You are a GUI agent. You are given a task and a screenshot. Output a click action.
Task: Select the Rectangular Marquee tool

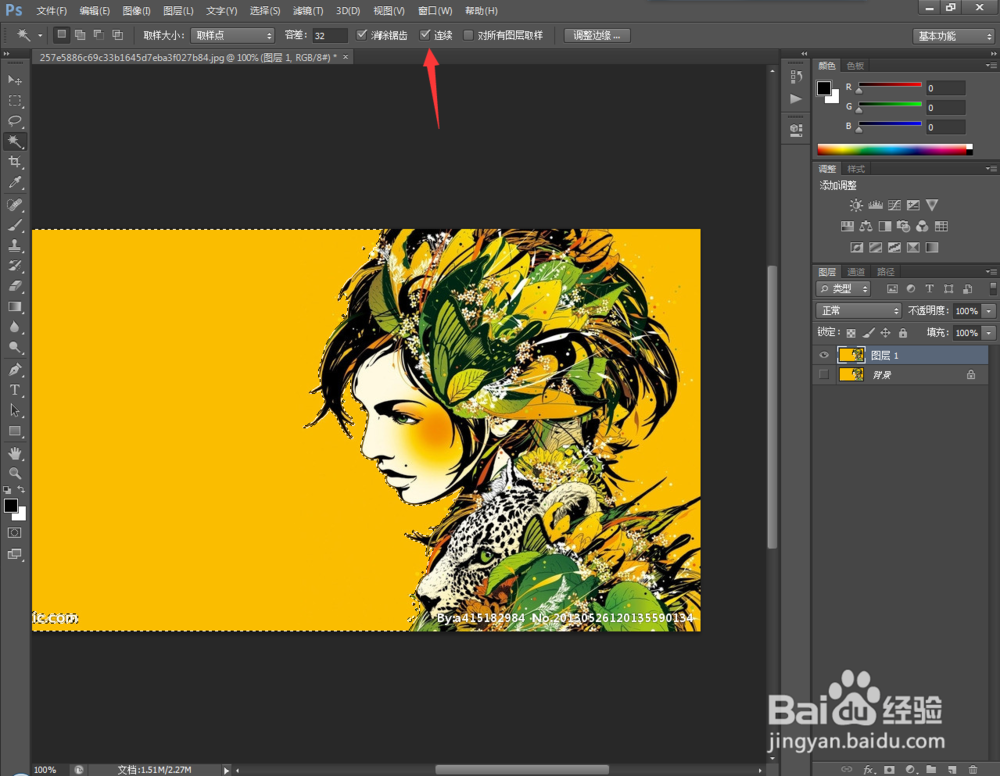pos(15,101)
